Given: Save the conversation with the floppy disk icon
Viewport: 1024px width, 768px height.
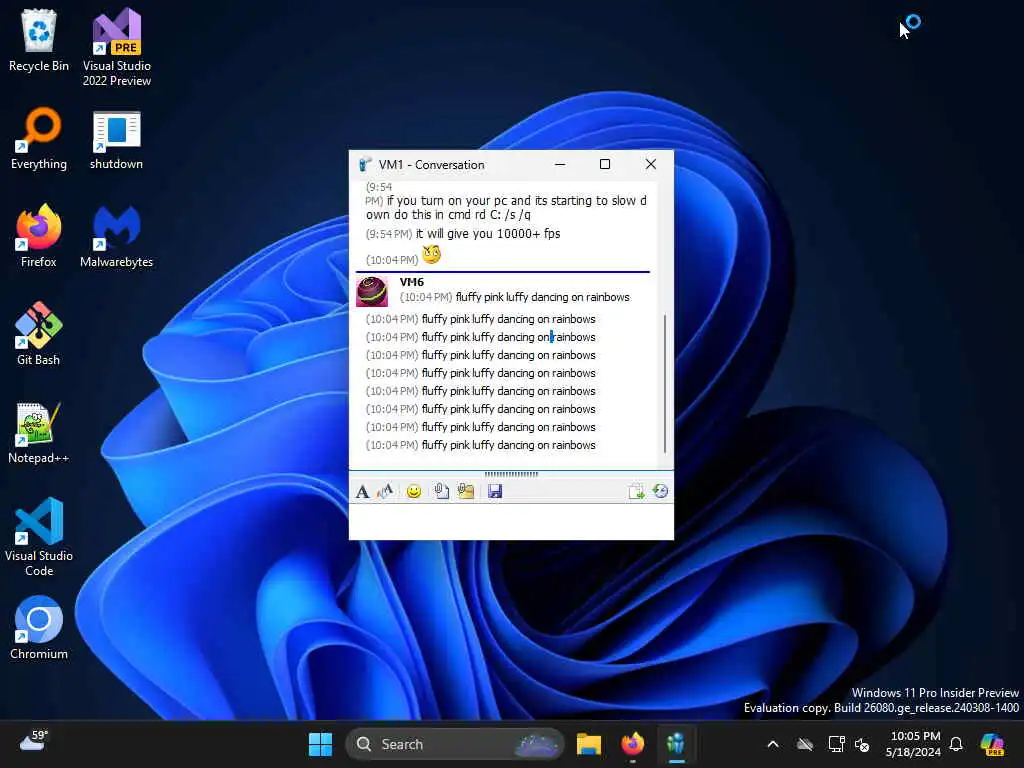Looking at the screenshot, I should 495,491.
